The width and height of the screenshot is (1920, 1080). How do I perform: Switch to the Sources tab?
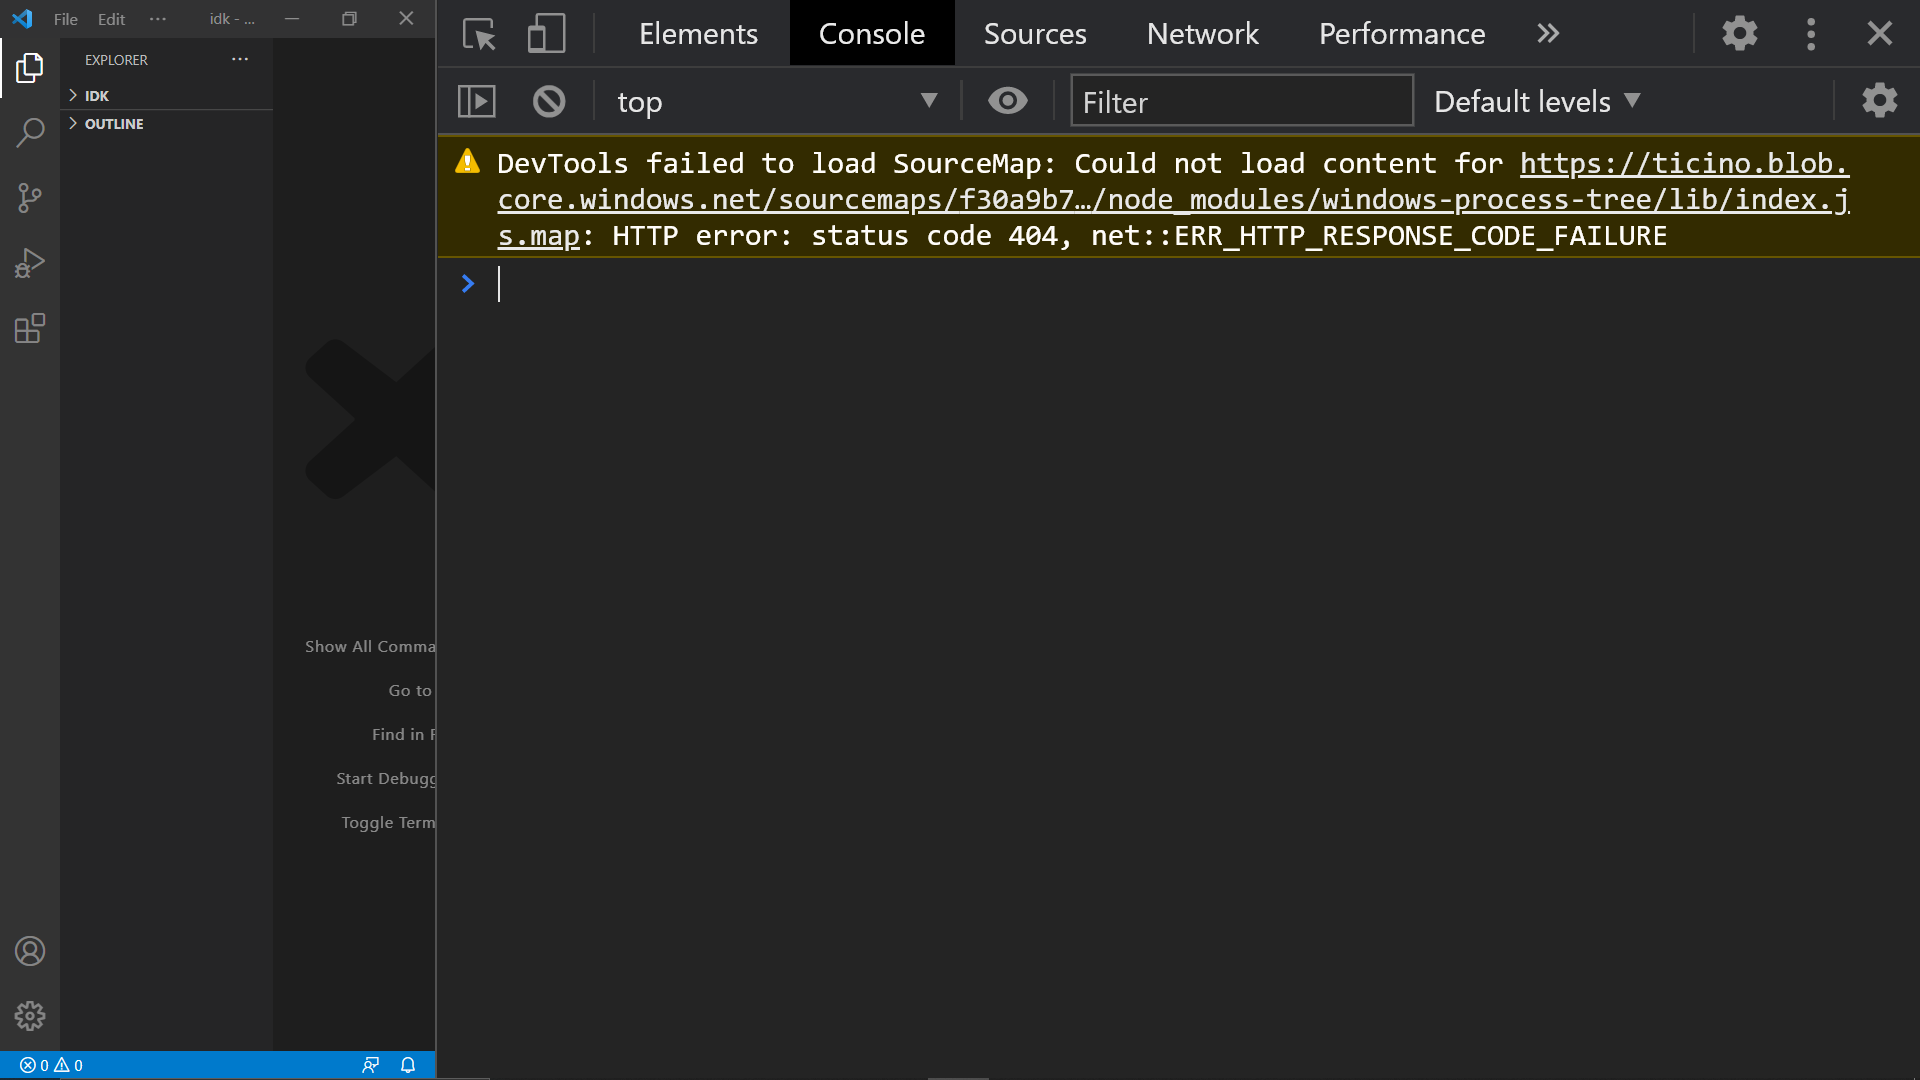pyautogui.click(x=1035, y=34)
